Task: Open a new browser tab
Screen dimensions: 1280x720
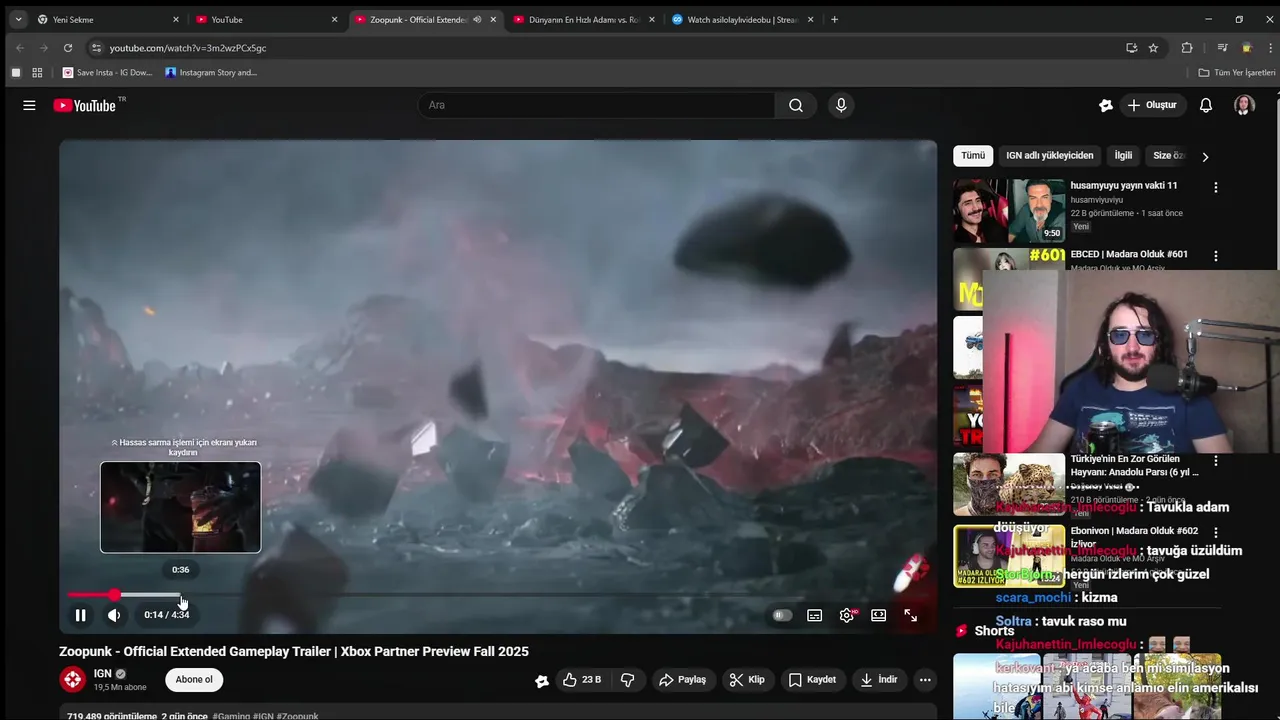Action: pyautogui.click(x=834, y=19)
